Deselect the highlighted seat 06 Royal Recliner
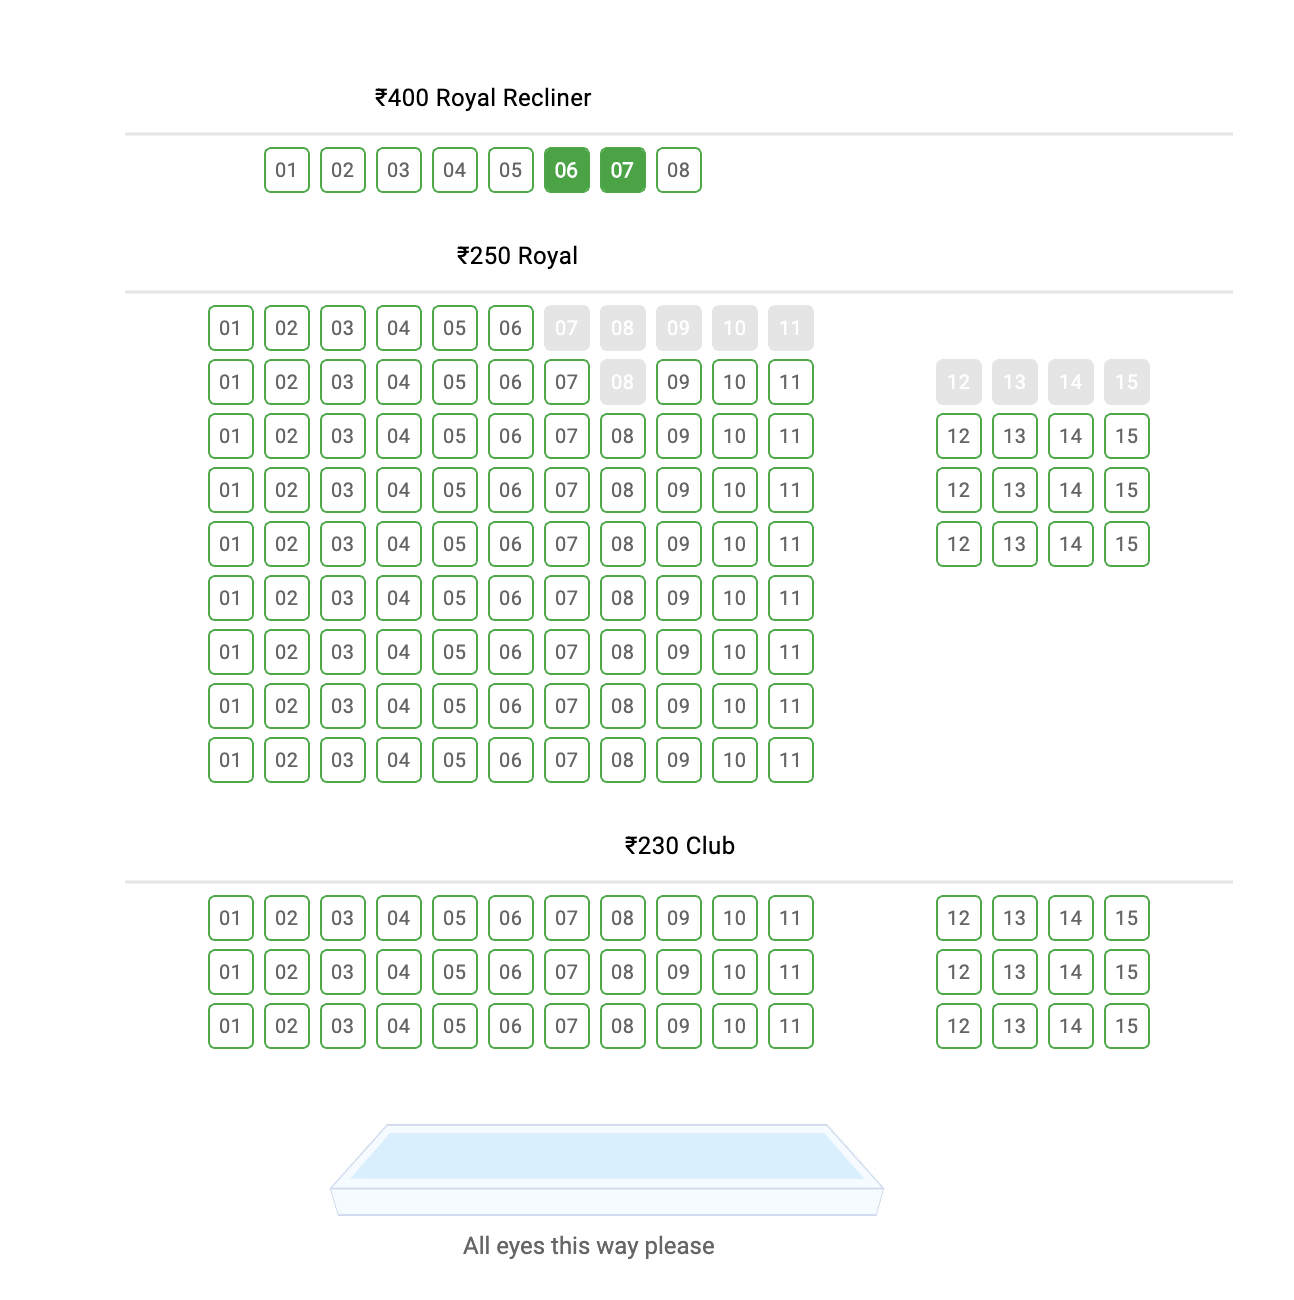This screenshot has width=1294, height=1300. coord(566,170)
